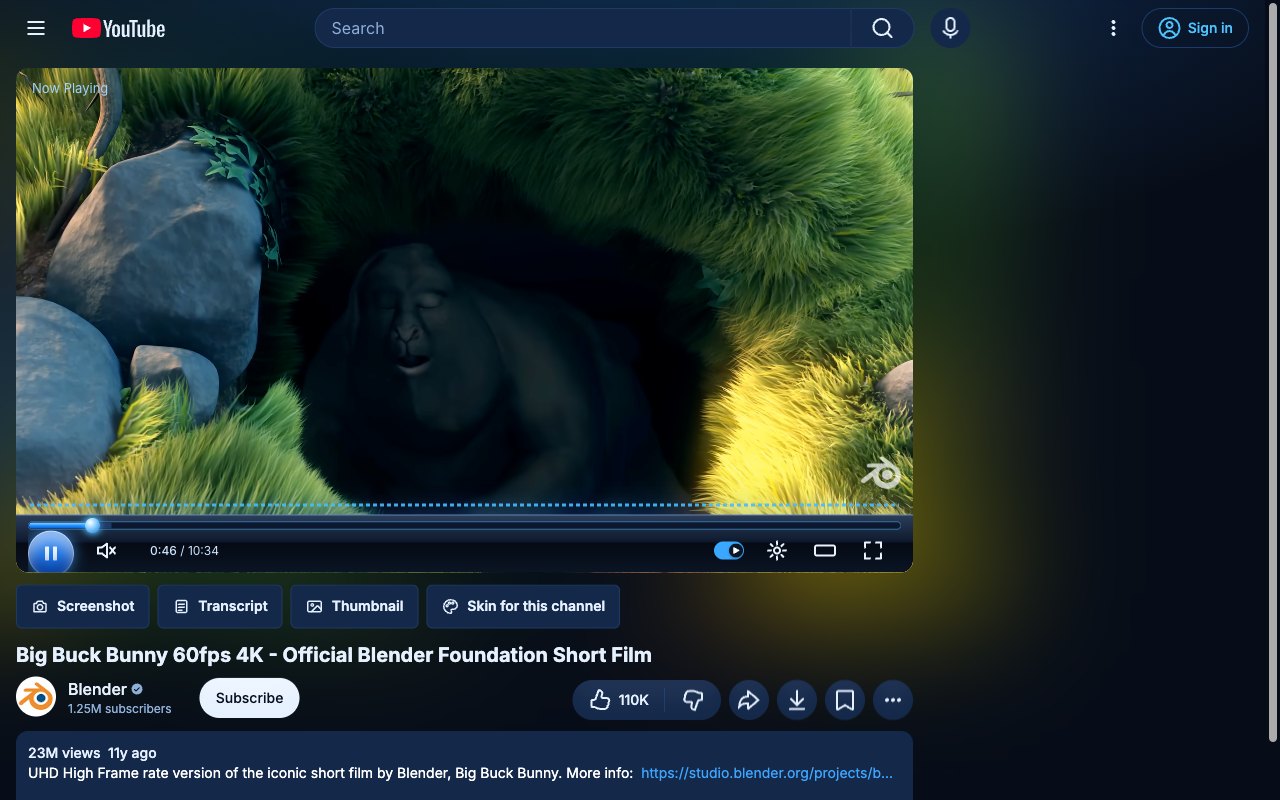The width and height of the screenshot is (1280, 800).
Task: Click the 1.25M subscribers text
Action: [x=120, y=709]
